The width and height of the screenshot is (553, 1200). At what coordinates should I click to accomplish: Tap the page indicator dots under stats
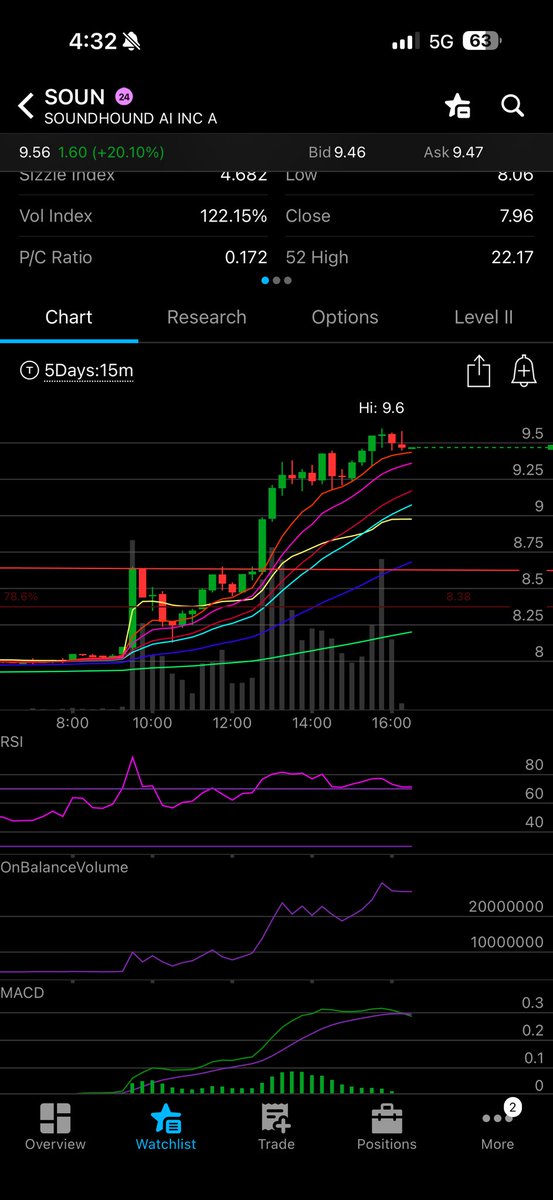tap(276, 281)
